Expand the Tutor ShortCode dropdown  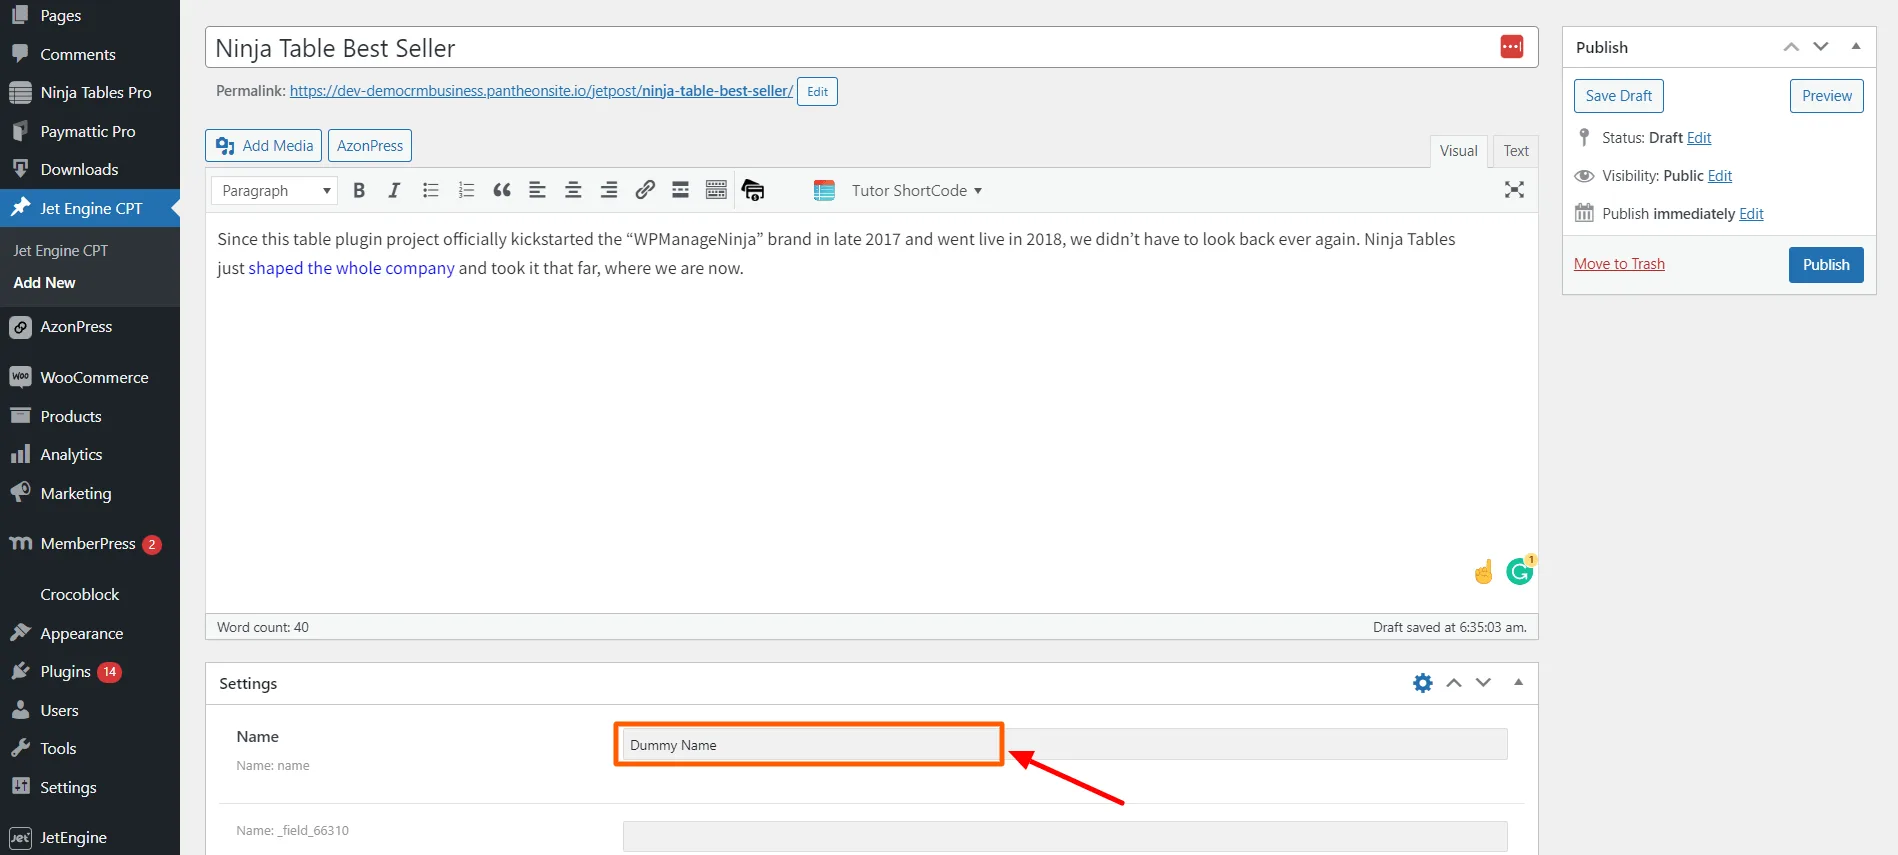pos(916,190)
